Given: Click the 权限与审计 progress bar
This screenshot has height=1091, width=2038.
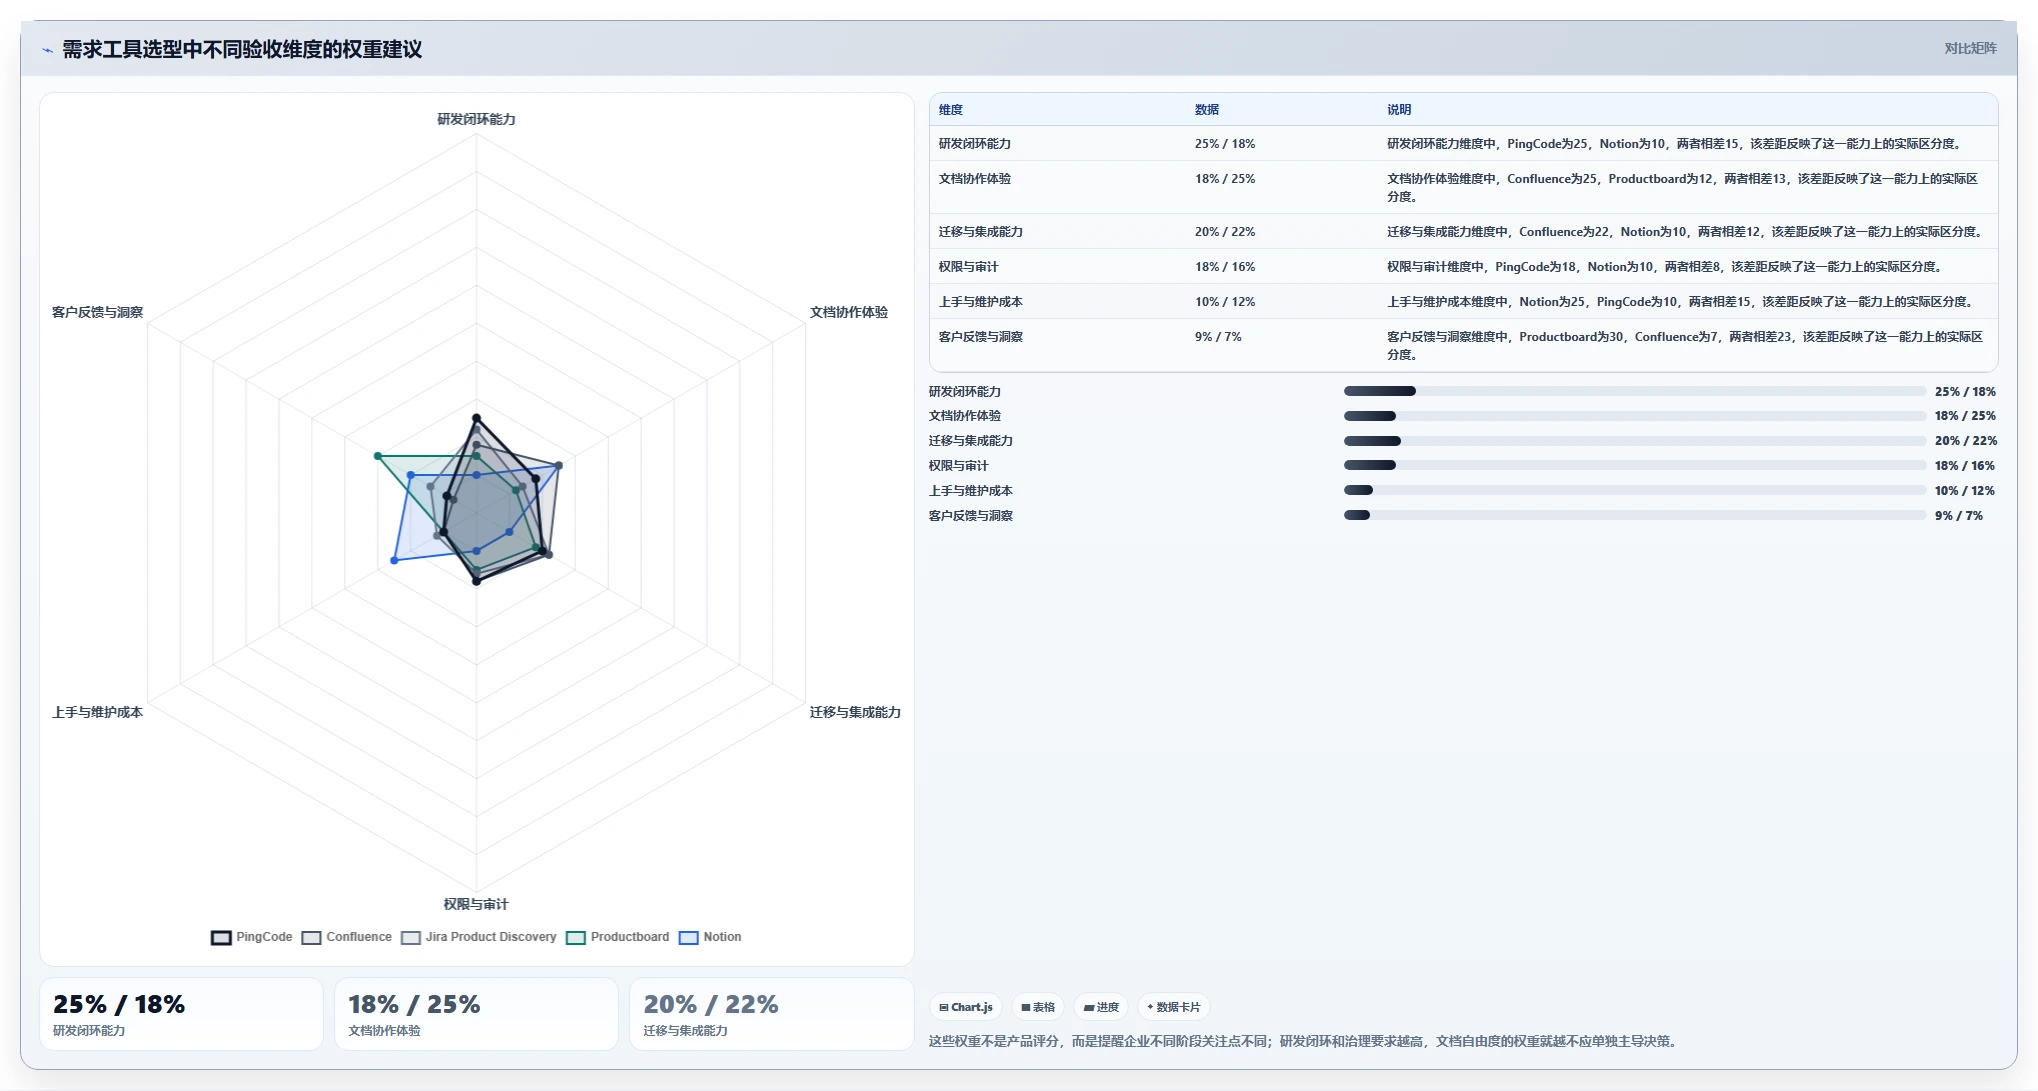Looking at the screenshot, I should click(x=1635, y=465).
